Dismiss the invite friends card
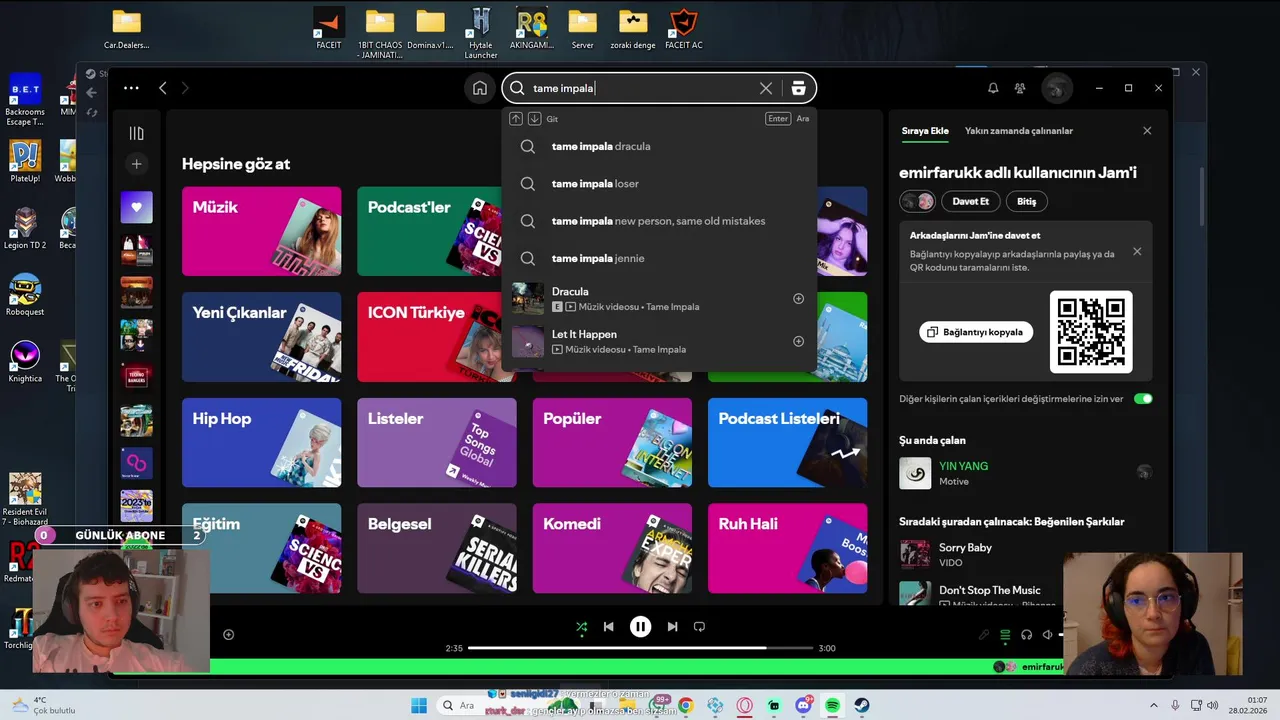1280x720 pixels. (1137, 252)
